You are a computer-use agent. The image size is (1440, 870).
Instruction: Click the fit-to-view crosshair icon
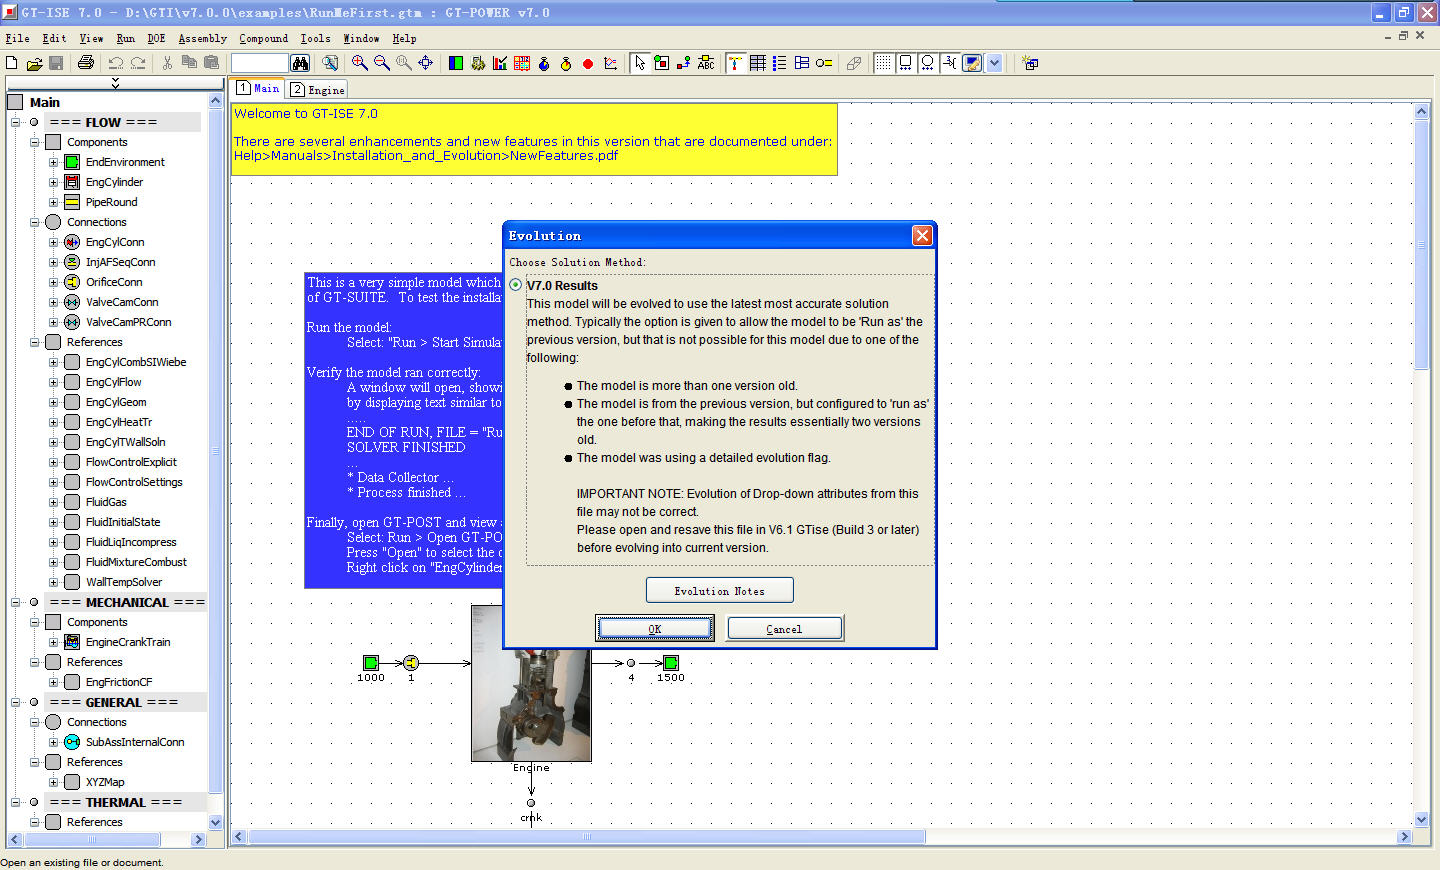[x=426, y=63]
